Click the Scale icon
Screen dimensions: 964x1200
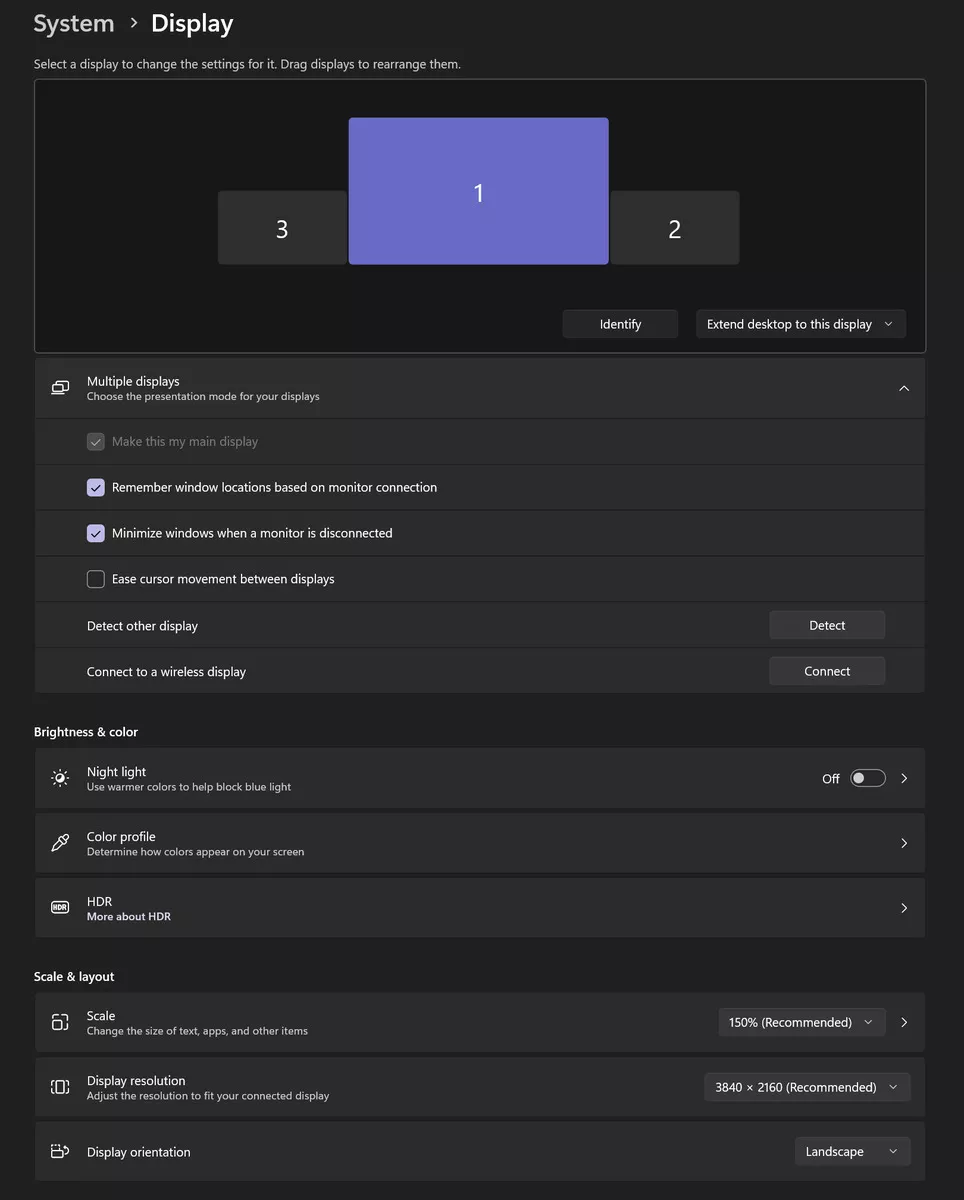[60, 1022]
